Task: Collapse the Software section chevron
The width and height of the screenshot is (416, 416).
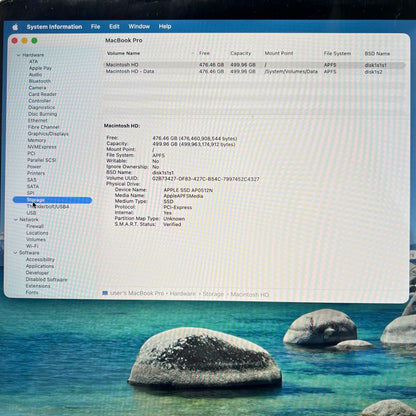Action: [15, 253]
